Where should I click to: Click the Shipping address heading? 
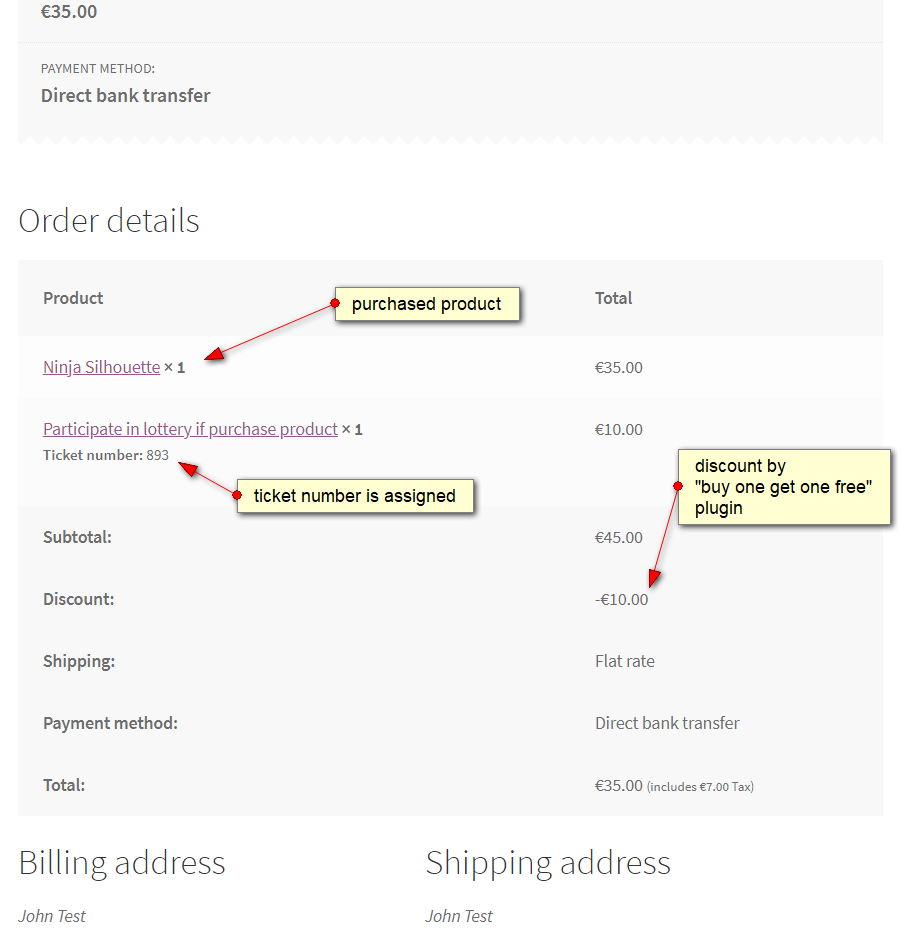pos(548,862)
